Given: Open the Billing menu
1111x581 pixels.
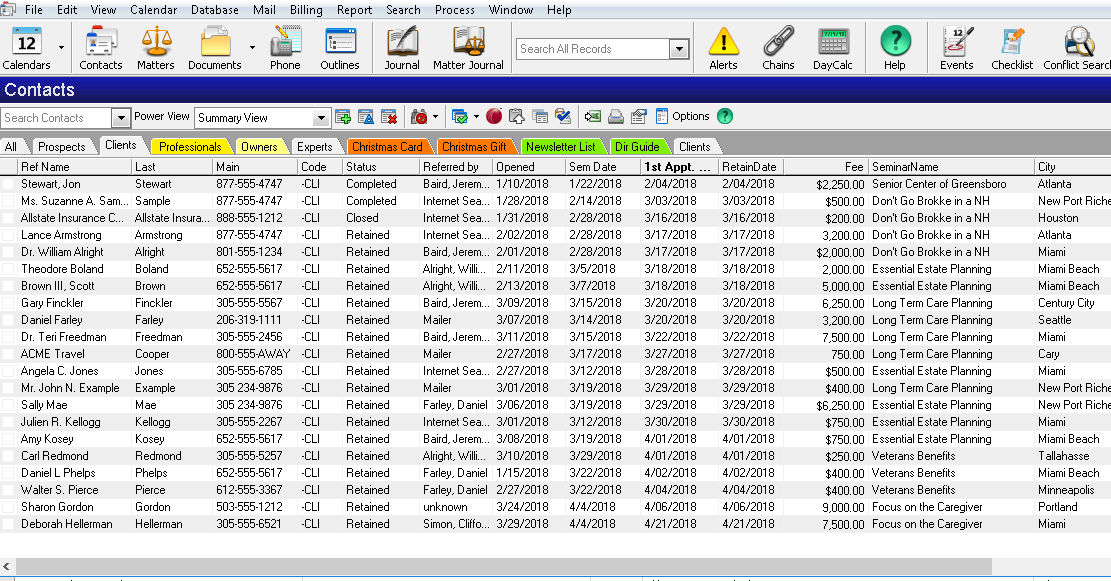Looking at the screenshot, I should 307,10.
